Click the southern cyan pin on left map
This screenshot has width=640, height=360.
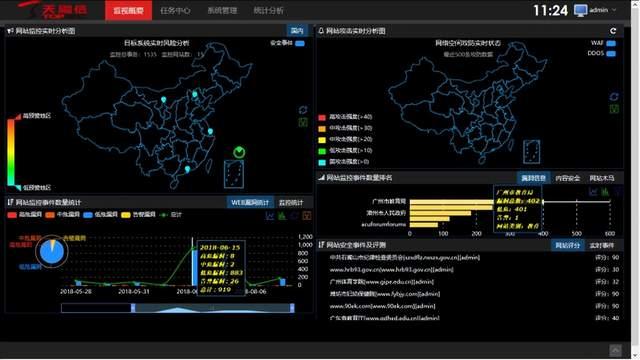(187, 169)
